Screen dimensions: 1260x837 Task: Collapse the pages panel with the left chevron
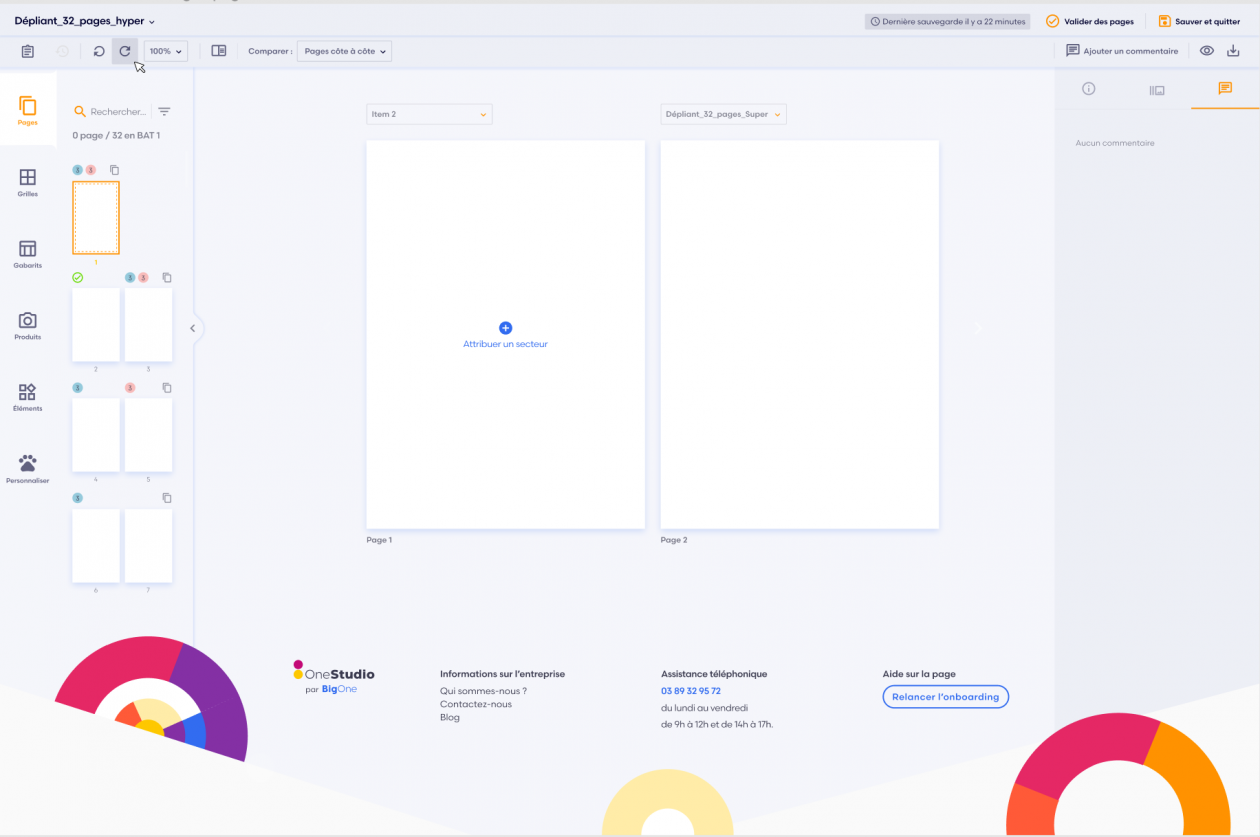coord(193,328)
